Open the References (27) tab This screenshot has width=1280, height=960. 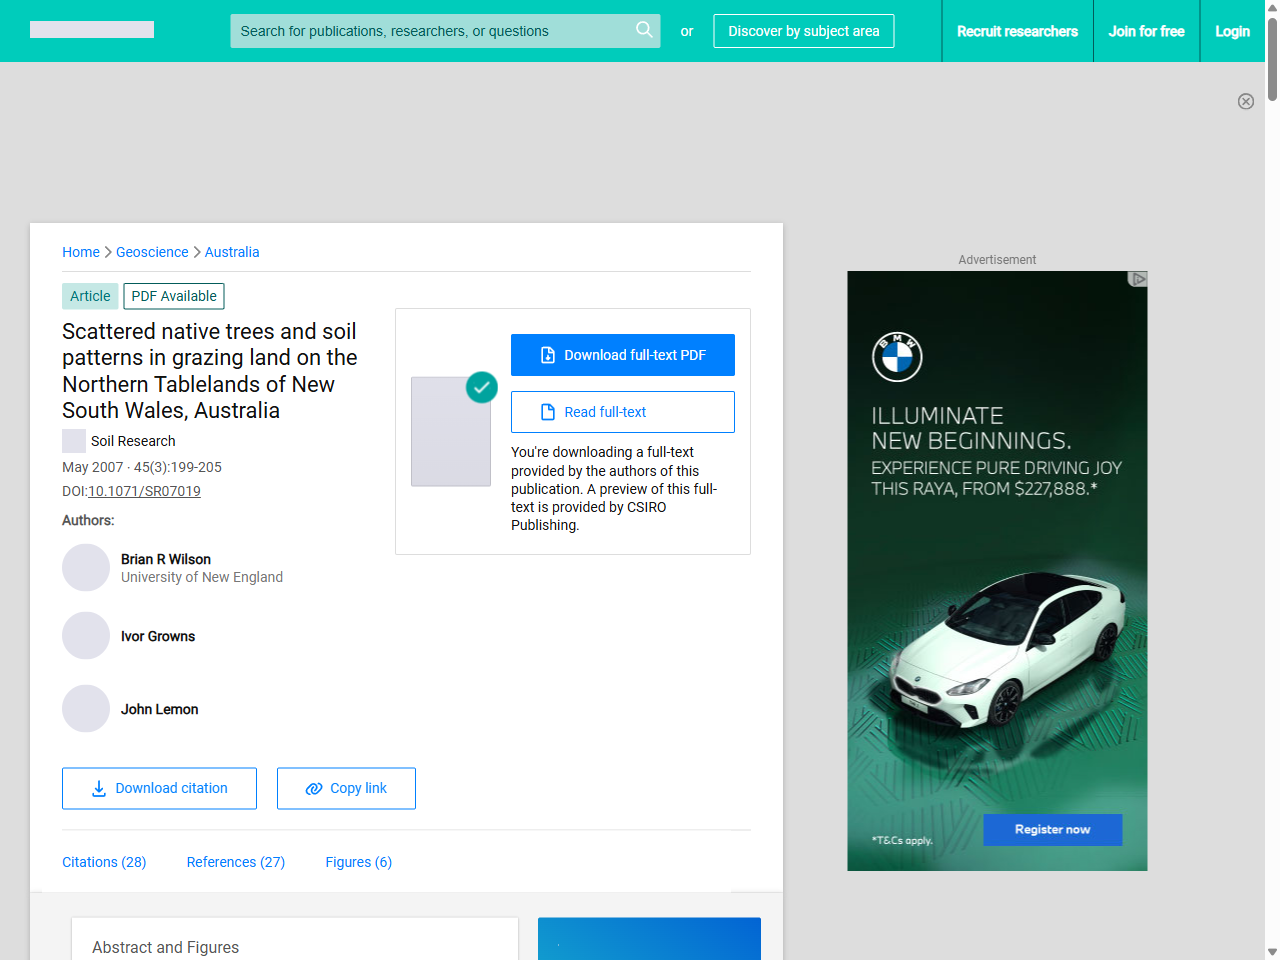tap(236, 862)
